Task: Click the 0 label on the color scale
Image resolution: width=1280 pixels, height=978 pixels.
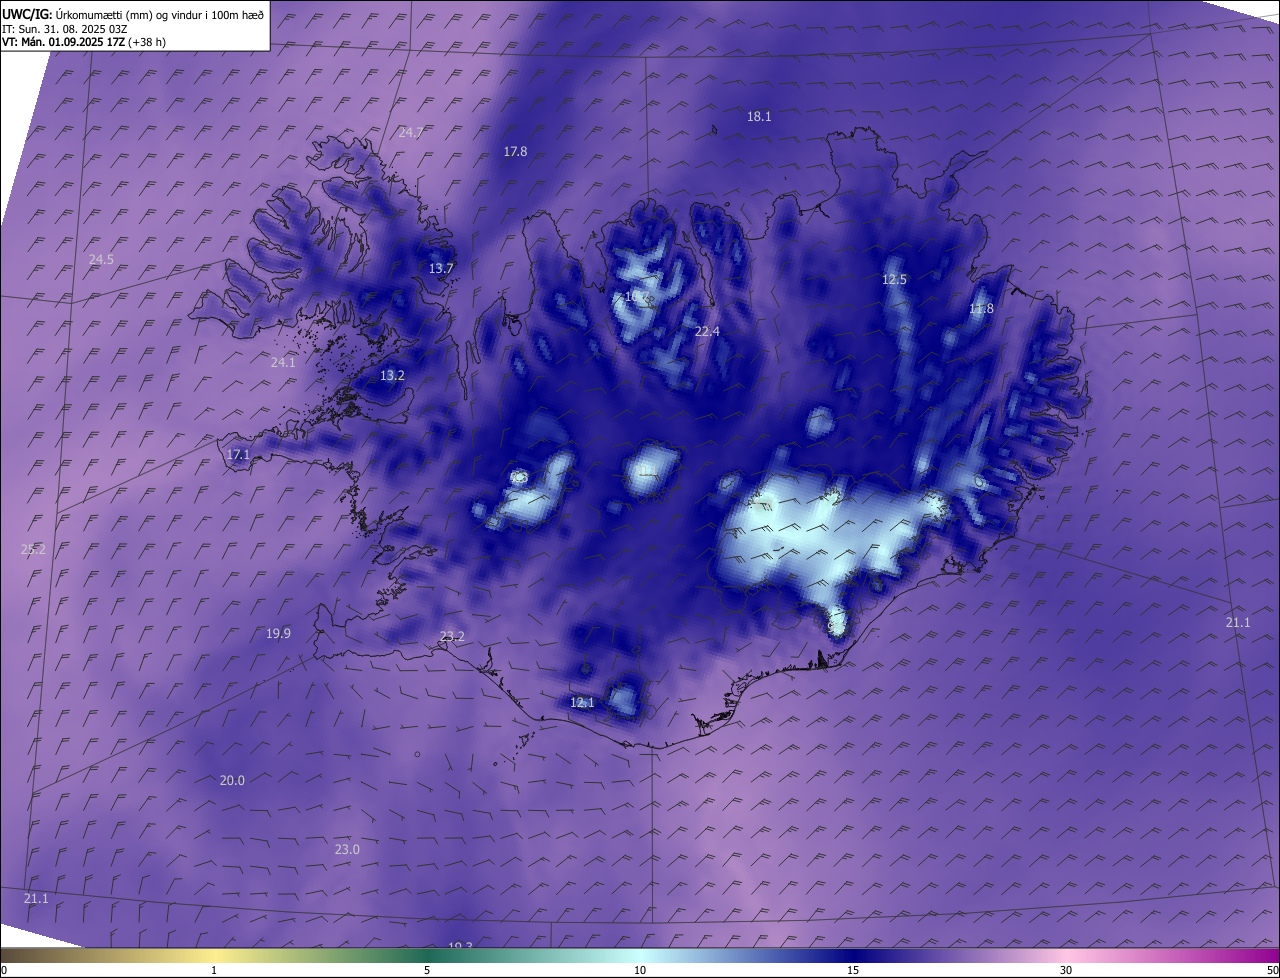Action: point(4,970)
